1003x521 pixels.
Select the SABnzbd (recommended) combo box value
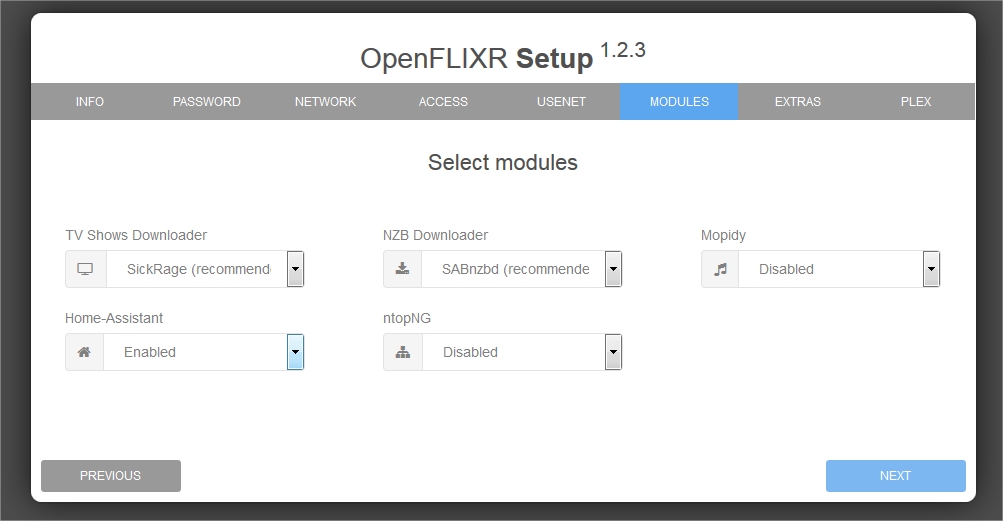click(x=522, y=269)
